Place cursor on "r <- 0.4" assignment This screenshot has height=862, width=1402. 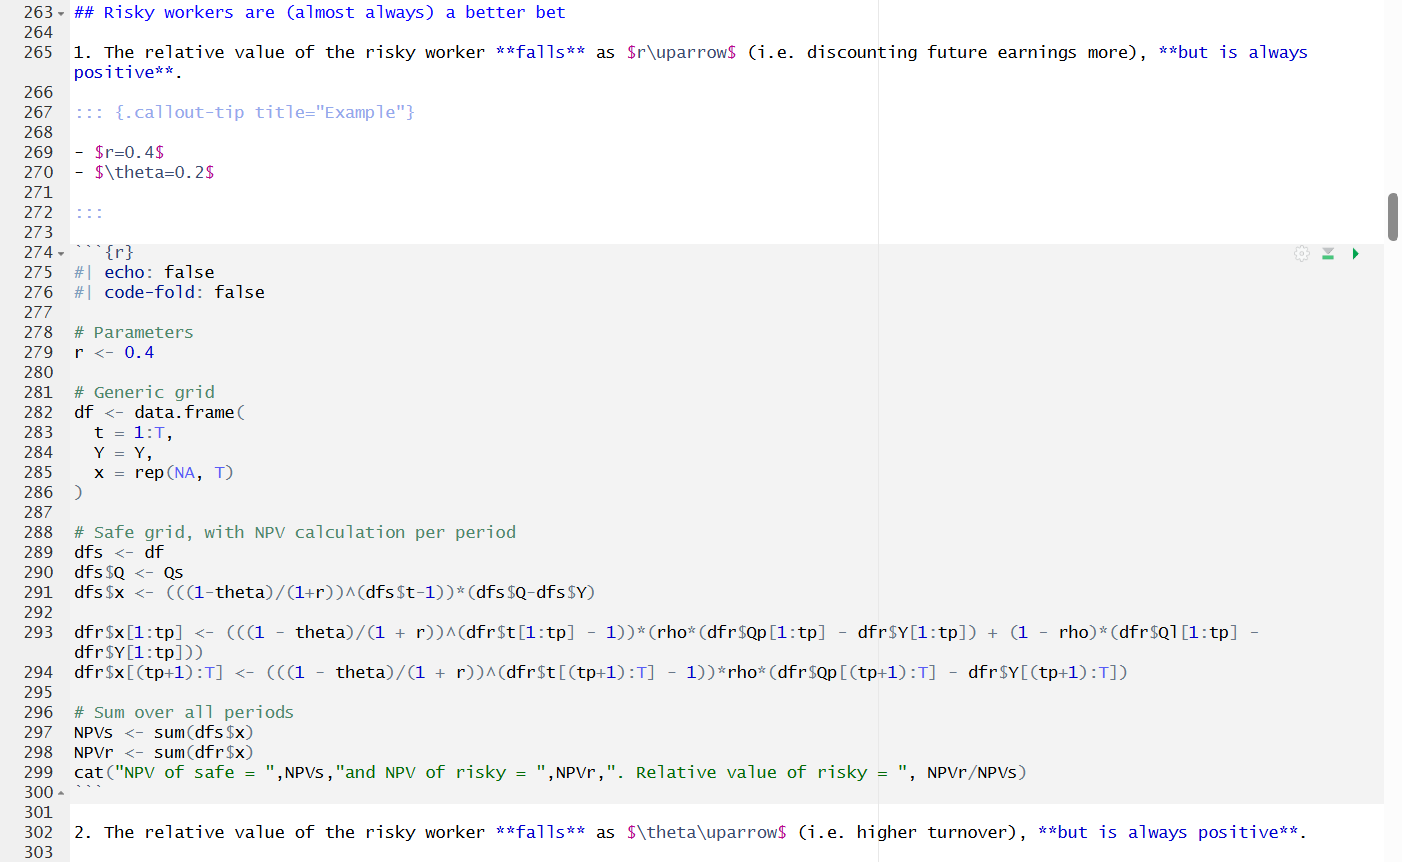(x=114, y=352)
